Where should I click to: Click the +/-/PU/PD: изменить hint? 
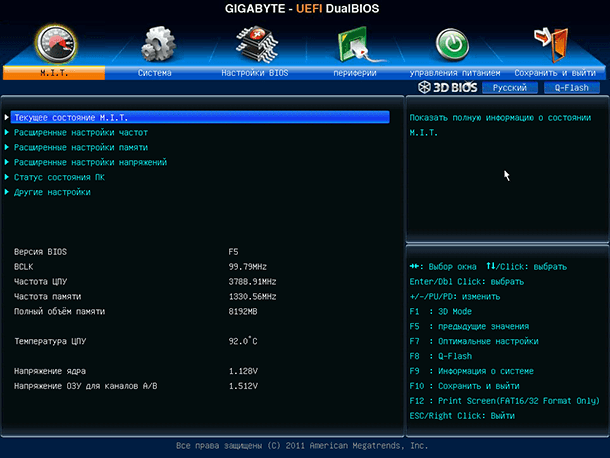point(455,297)
